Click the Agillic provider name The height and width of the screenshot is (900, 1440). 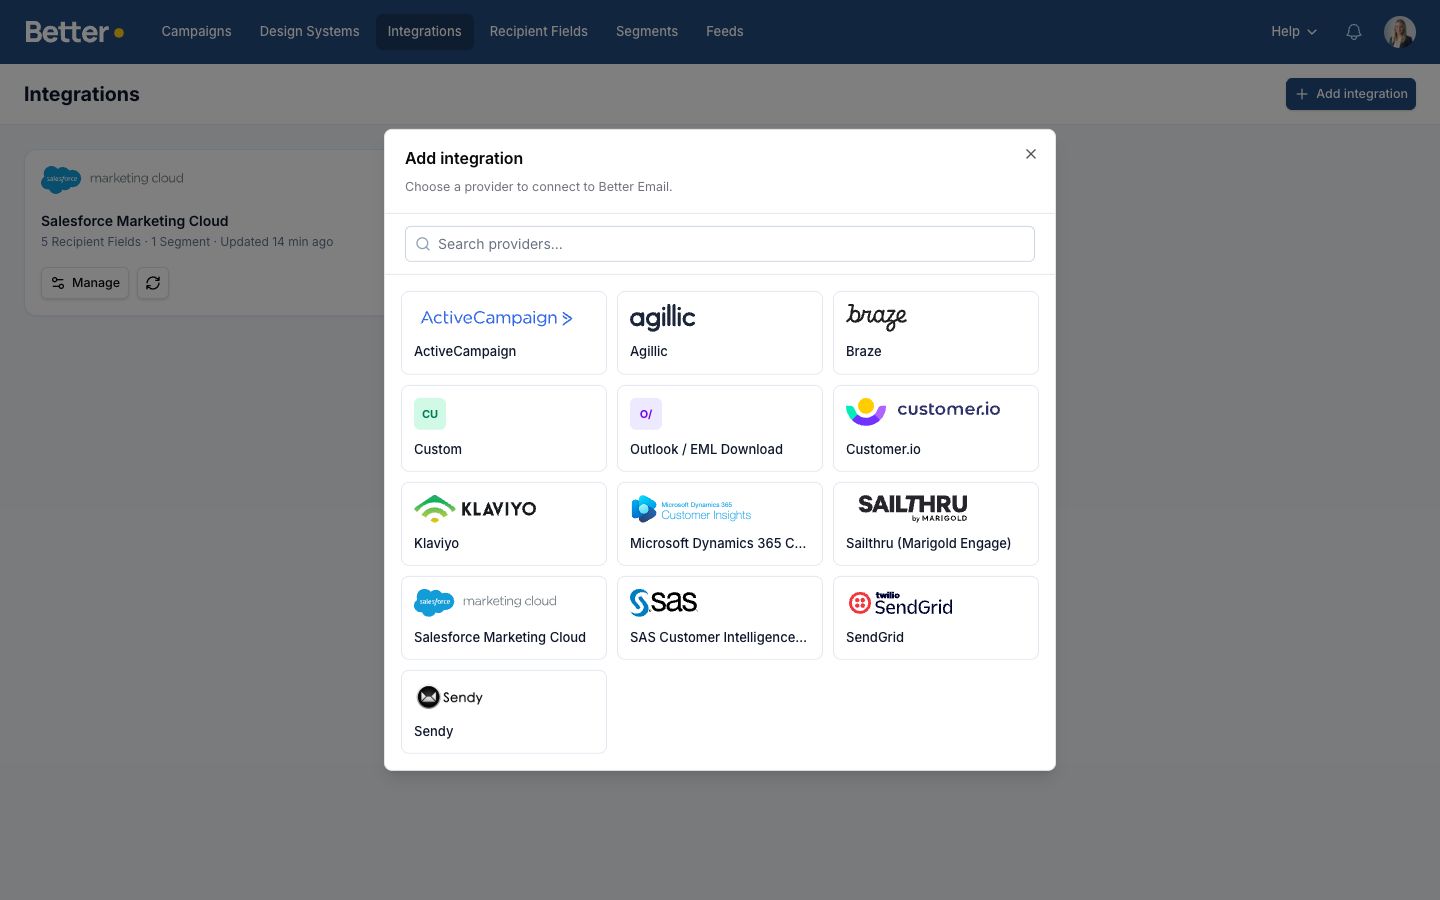pos(649,351)
